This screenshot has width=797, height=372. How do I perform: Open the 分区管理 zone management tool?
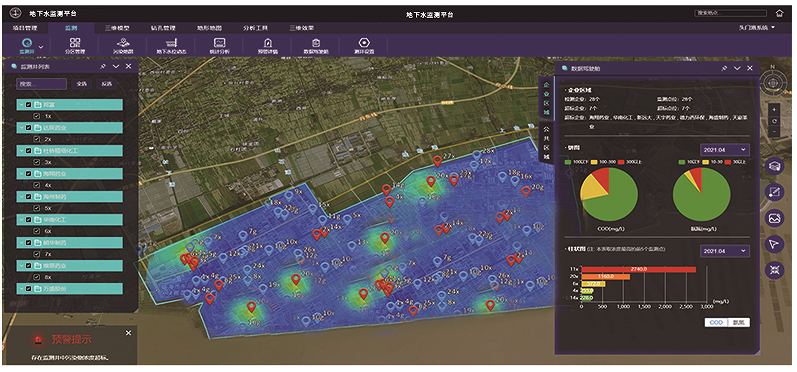pyautogui.click(x=75, y=46)
